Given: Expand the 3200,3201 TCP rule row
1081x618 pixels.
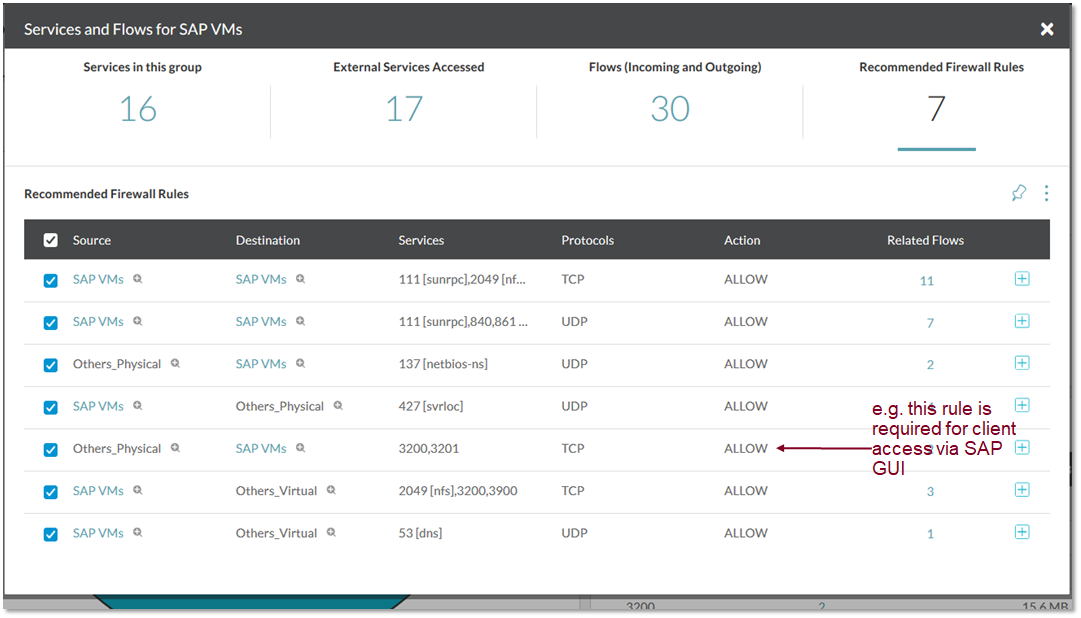Looking at the screenshot, I should (x=1022, y=448).
